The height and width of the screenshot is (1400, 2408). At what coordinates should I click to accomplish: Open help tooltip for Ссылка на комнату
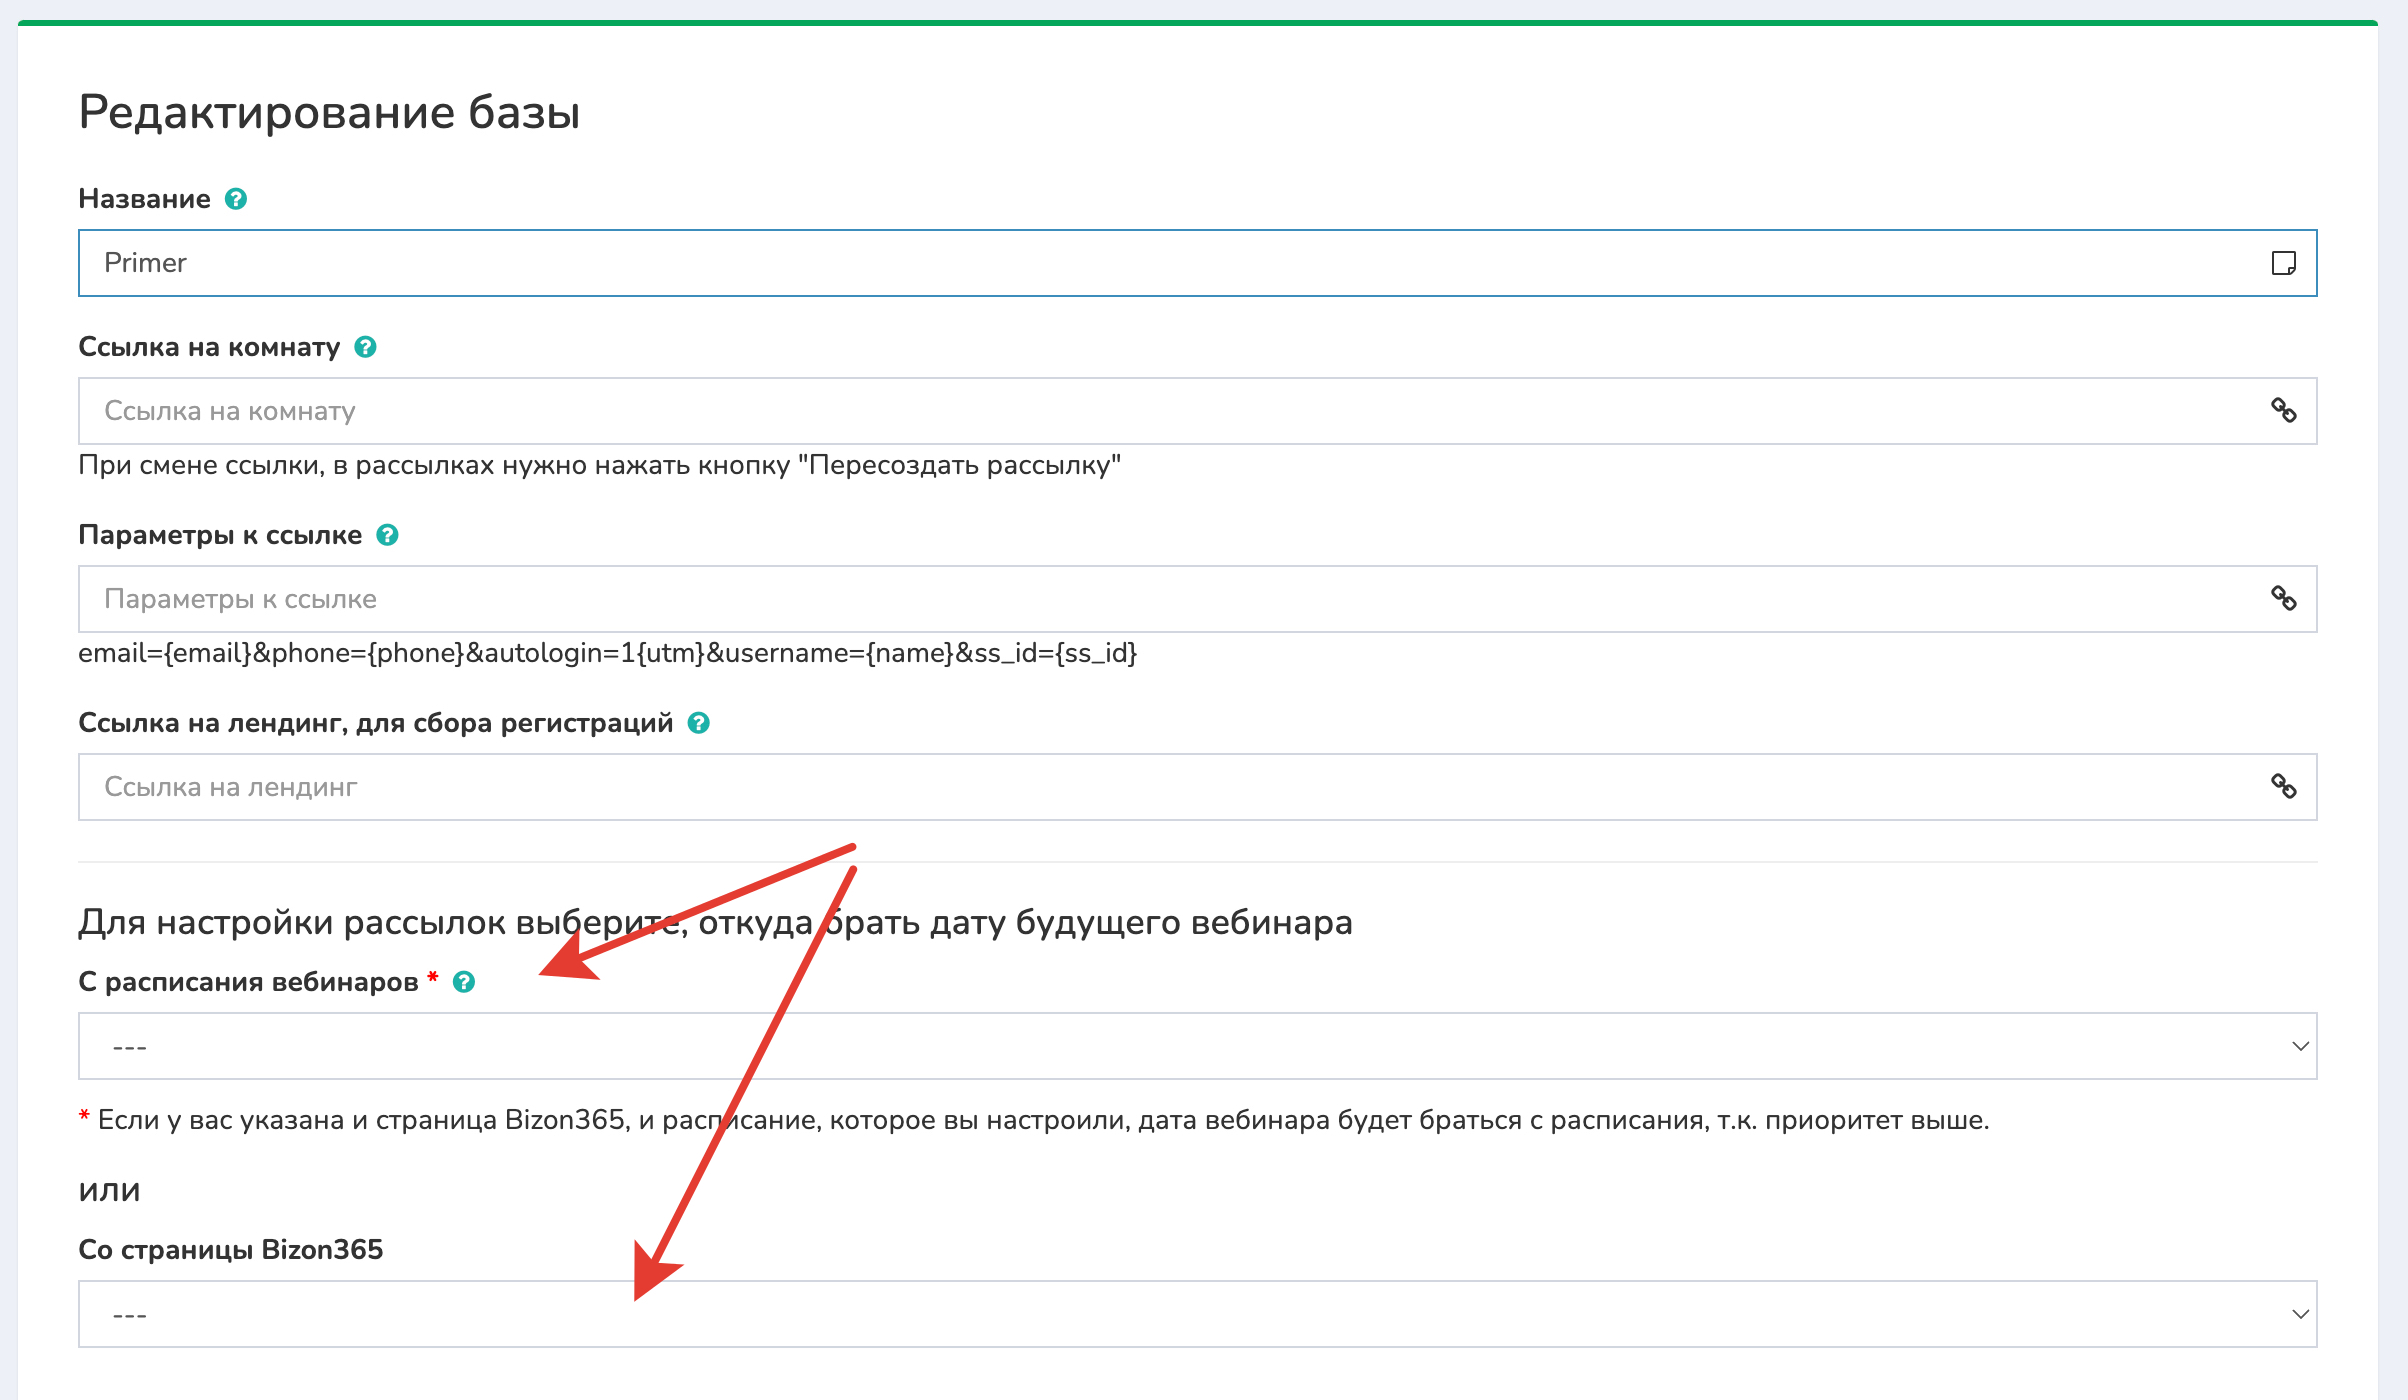coord(366,347)
